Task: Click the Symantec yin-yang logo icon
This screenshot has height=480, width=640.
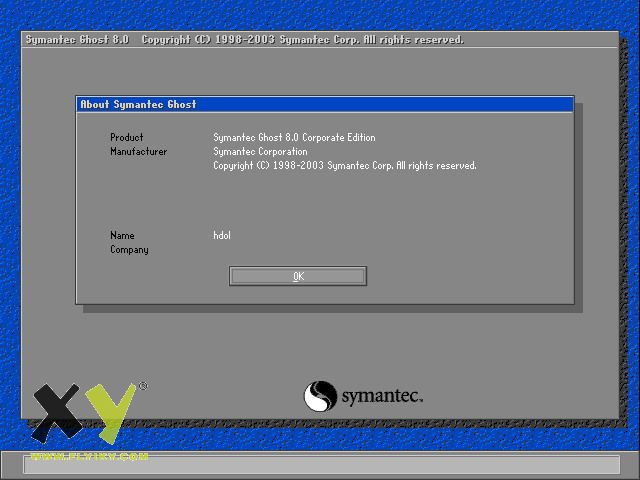Action: [x=320, y=396]
